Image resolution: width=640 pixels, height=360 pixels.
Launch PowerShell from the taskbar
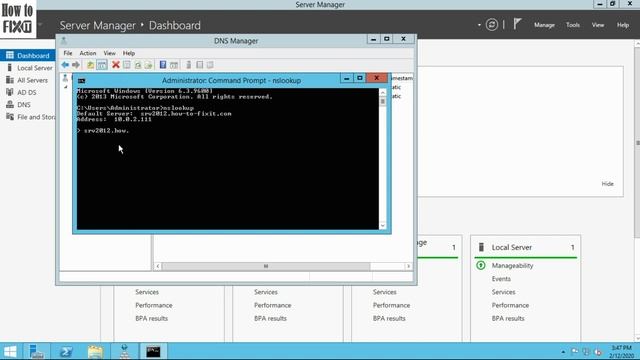tap(66, 351)
